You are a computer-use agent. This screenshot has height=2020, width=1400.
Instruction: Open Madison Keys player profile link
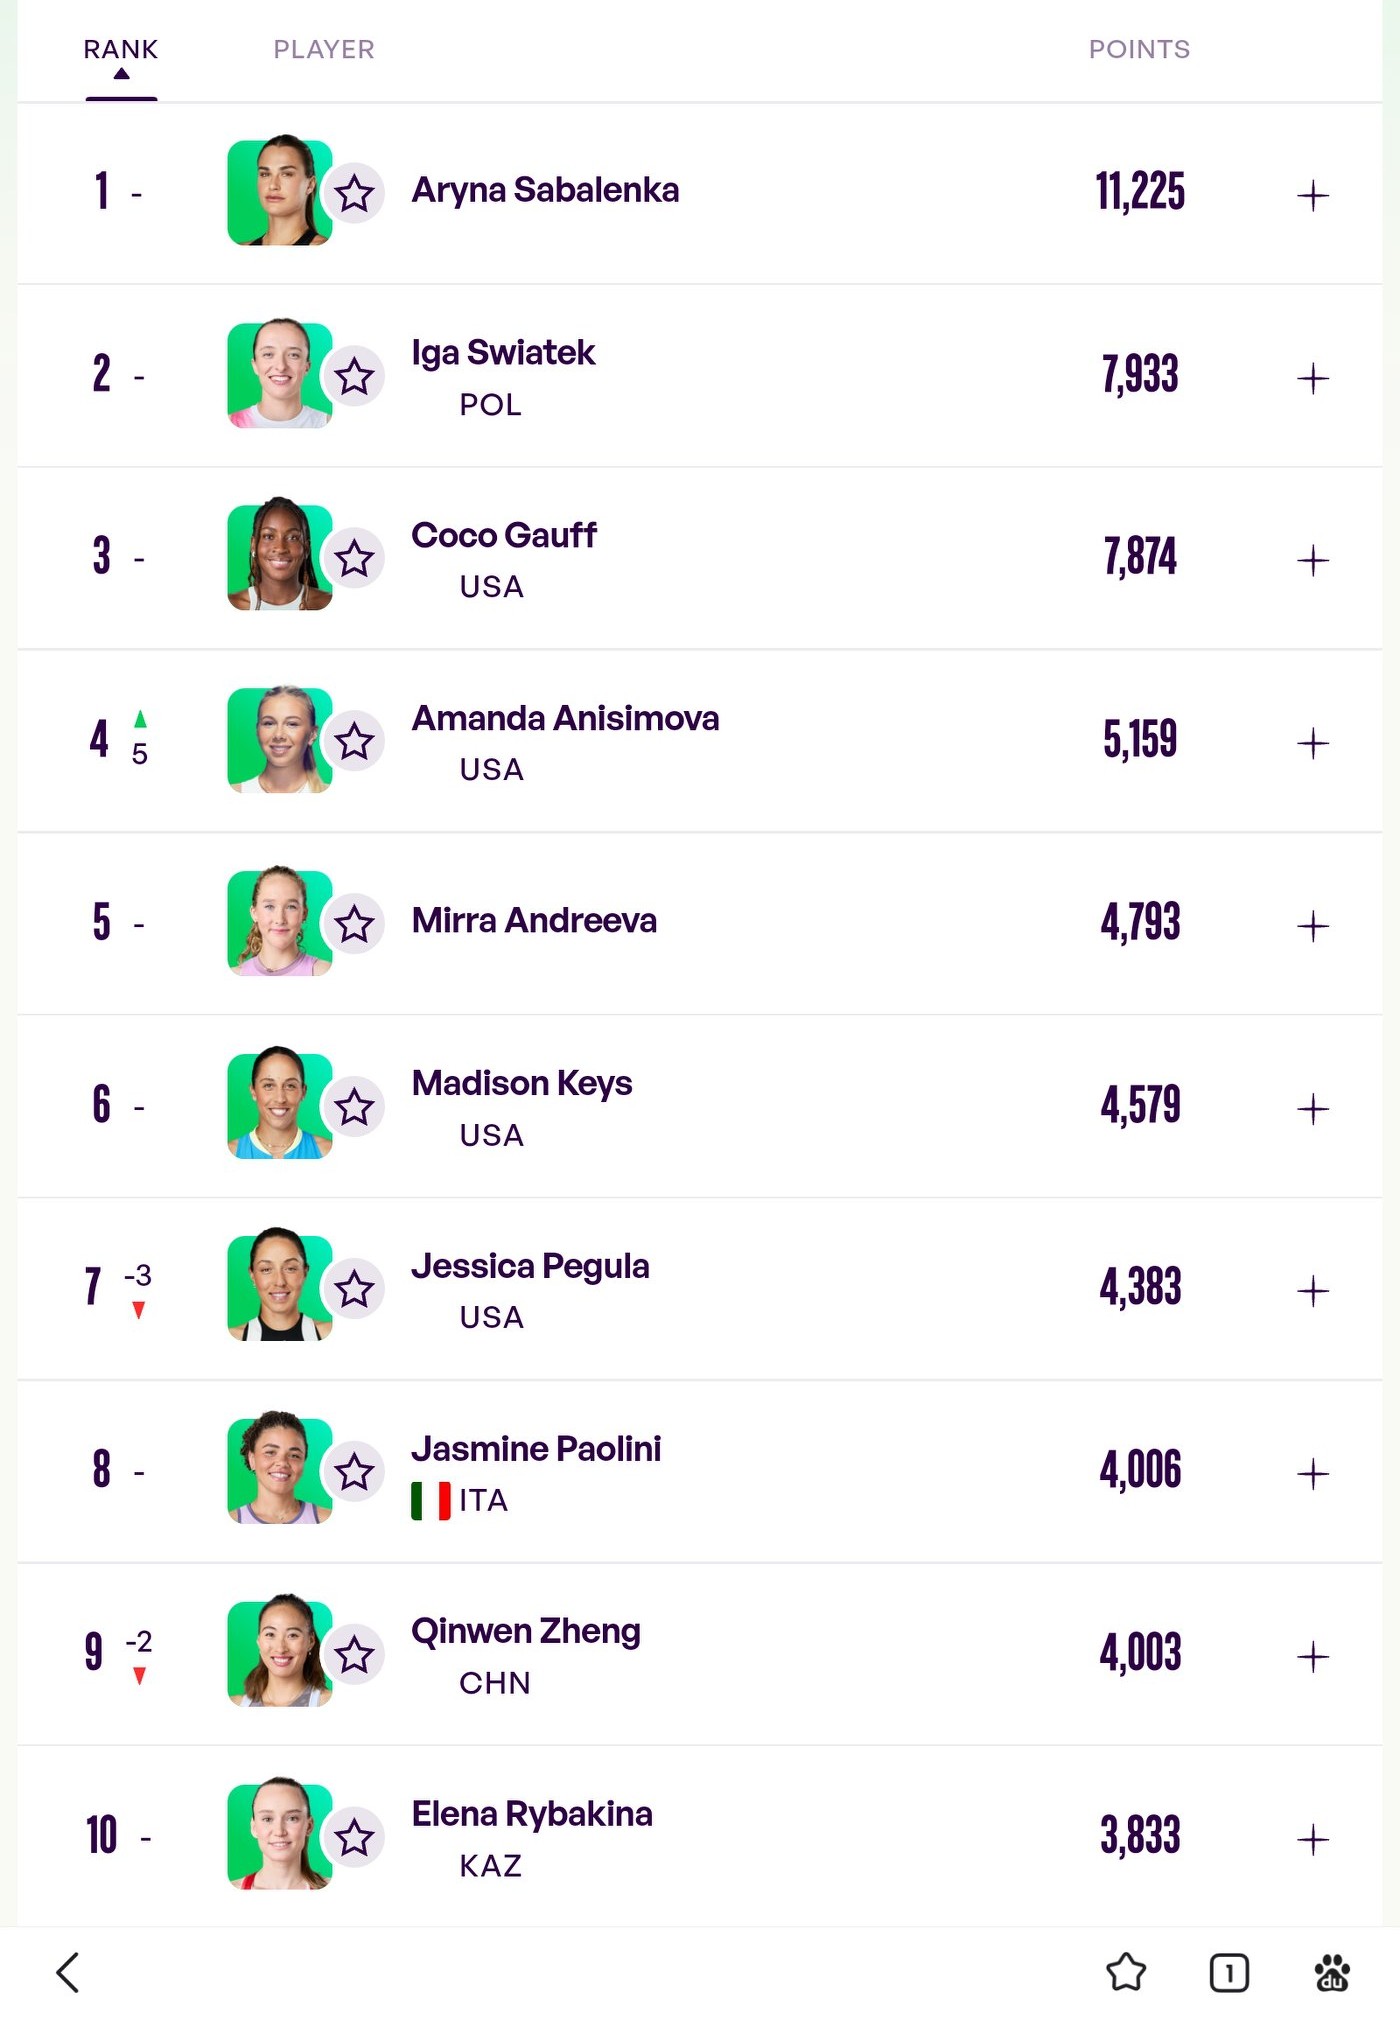522,1083
